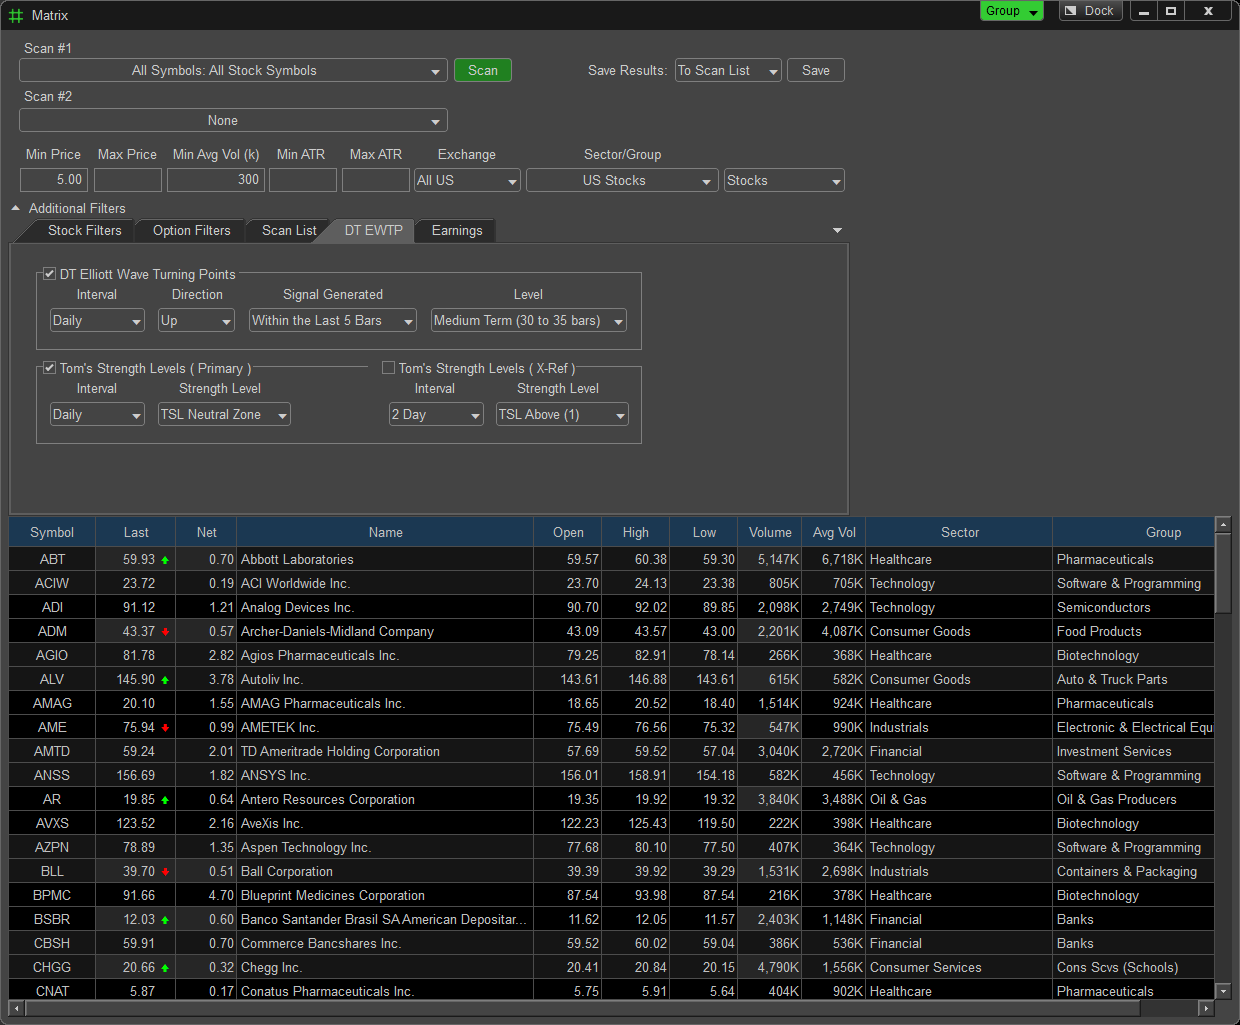The height and width of the screenshot is (1025, 1240).
Task: Open the Group dropdown button in title bar
Action: [1011, 11]
